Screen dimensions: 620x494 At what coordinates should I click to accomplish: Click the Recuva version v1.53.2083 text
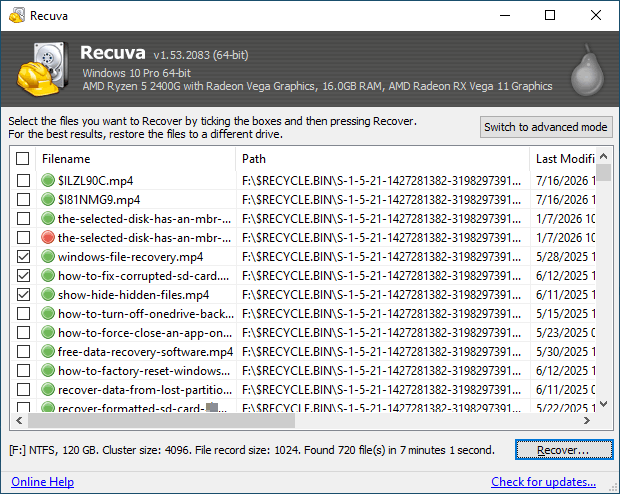point(201,55)
